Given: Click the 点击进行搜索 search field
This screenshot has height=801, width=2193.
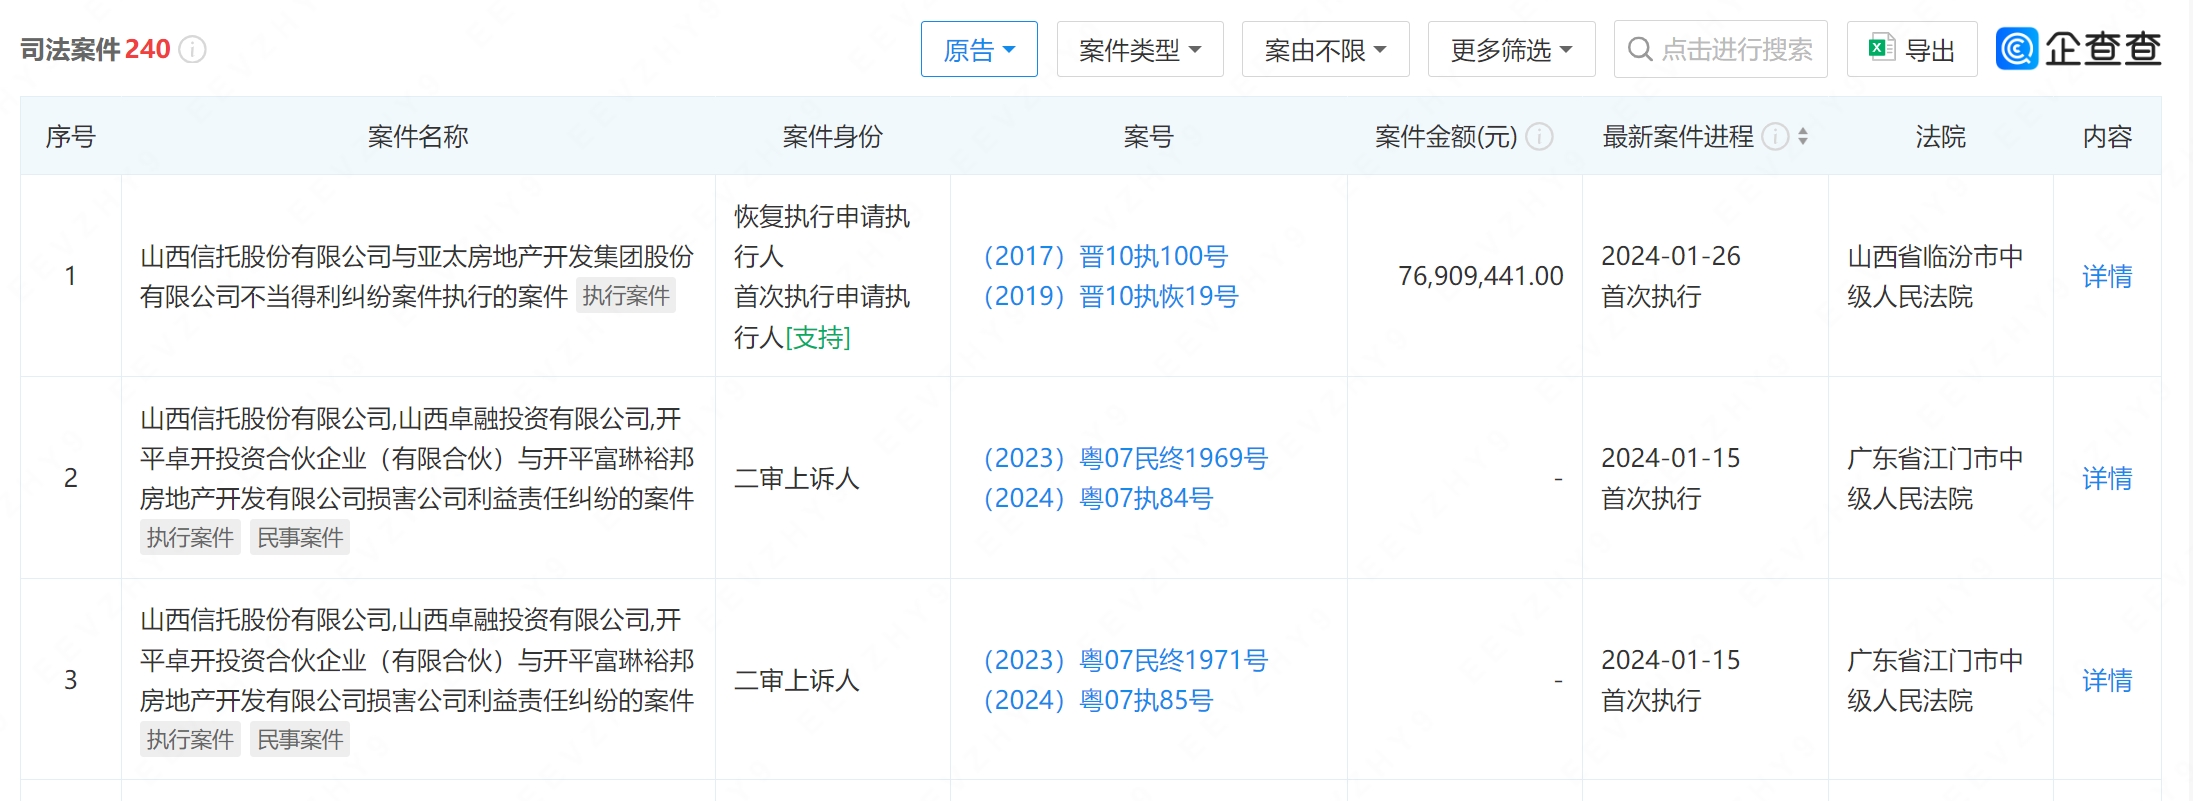Looking at the screenshot, I should 1736,49.
